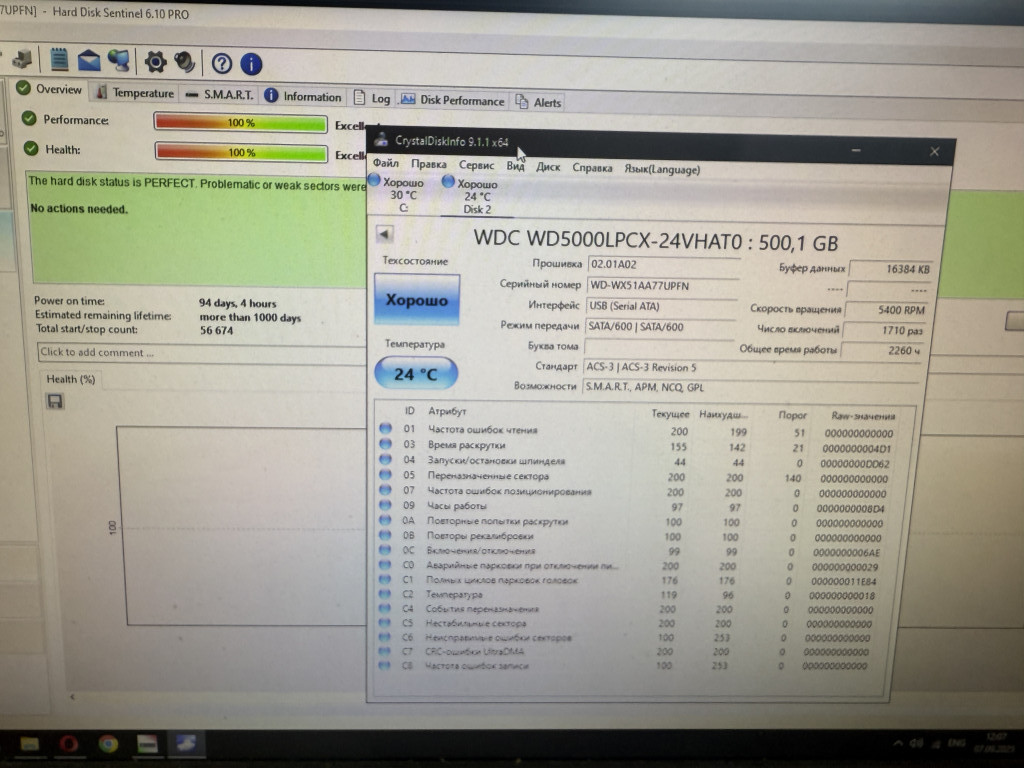This screenshot has width=1024, height=768.
Task: Open the Сервис menu
Action: coord(476,165)
